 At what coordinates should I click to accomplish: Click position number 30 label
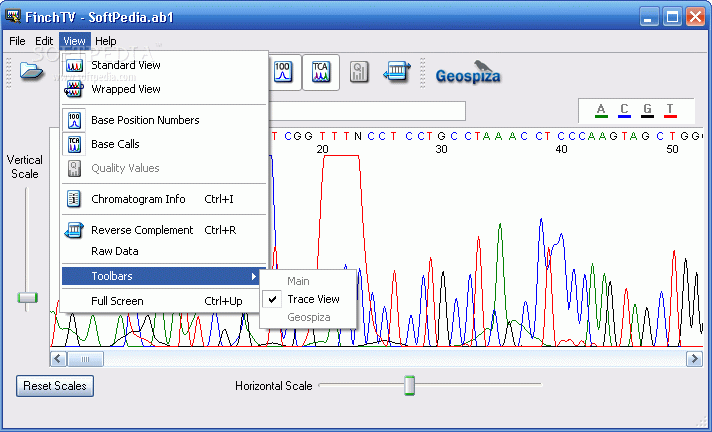pos(441,149)
